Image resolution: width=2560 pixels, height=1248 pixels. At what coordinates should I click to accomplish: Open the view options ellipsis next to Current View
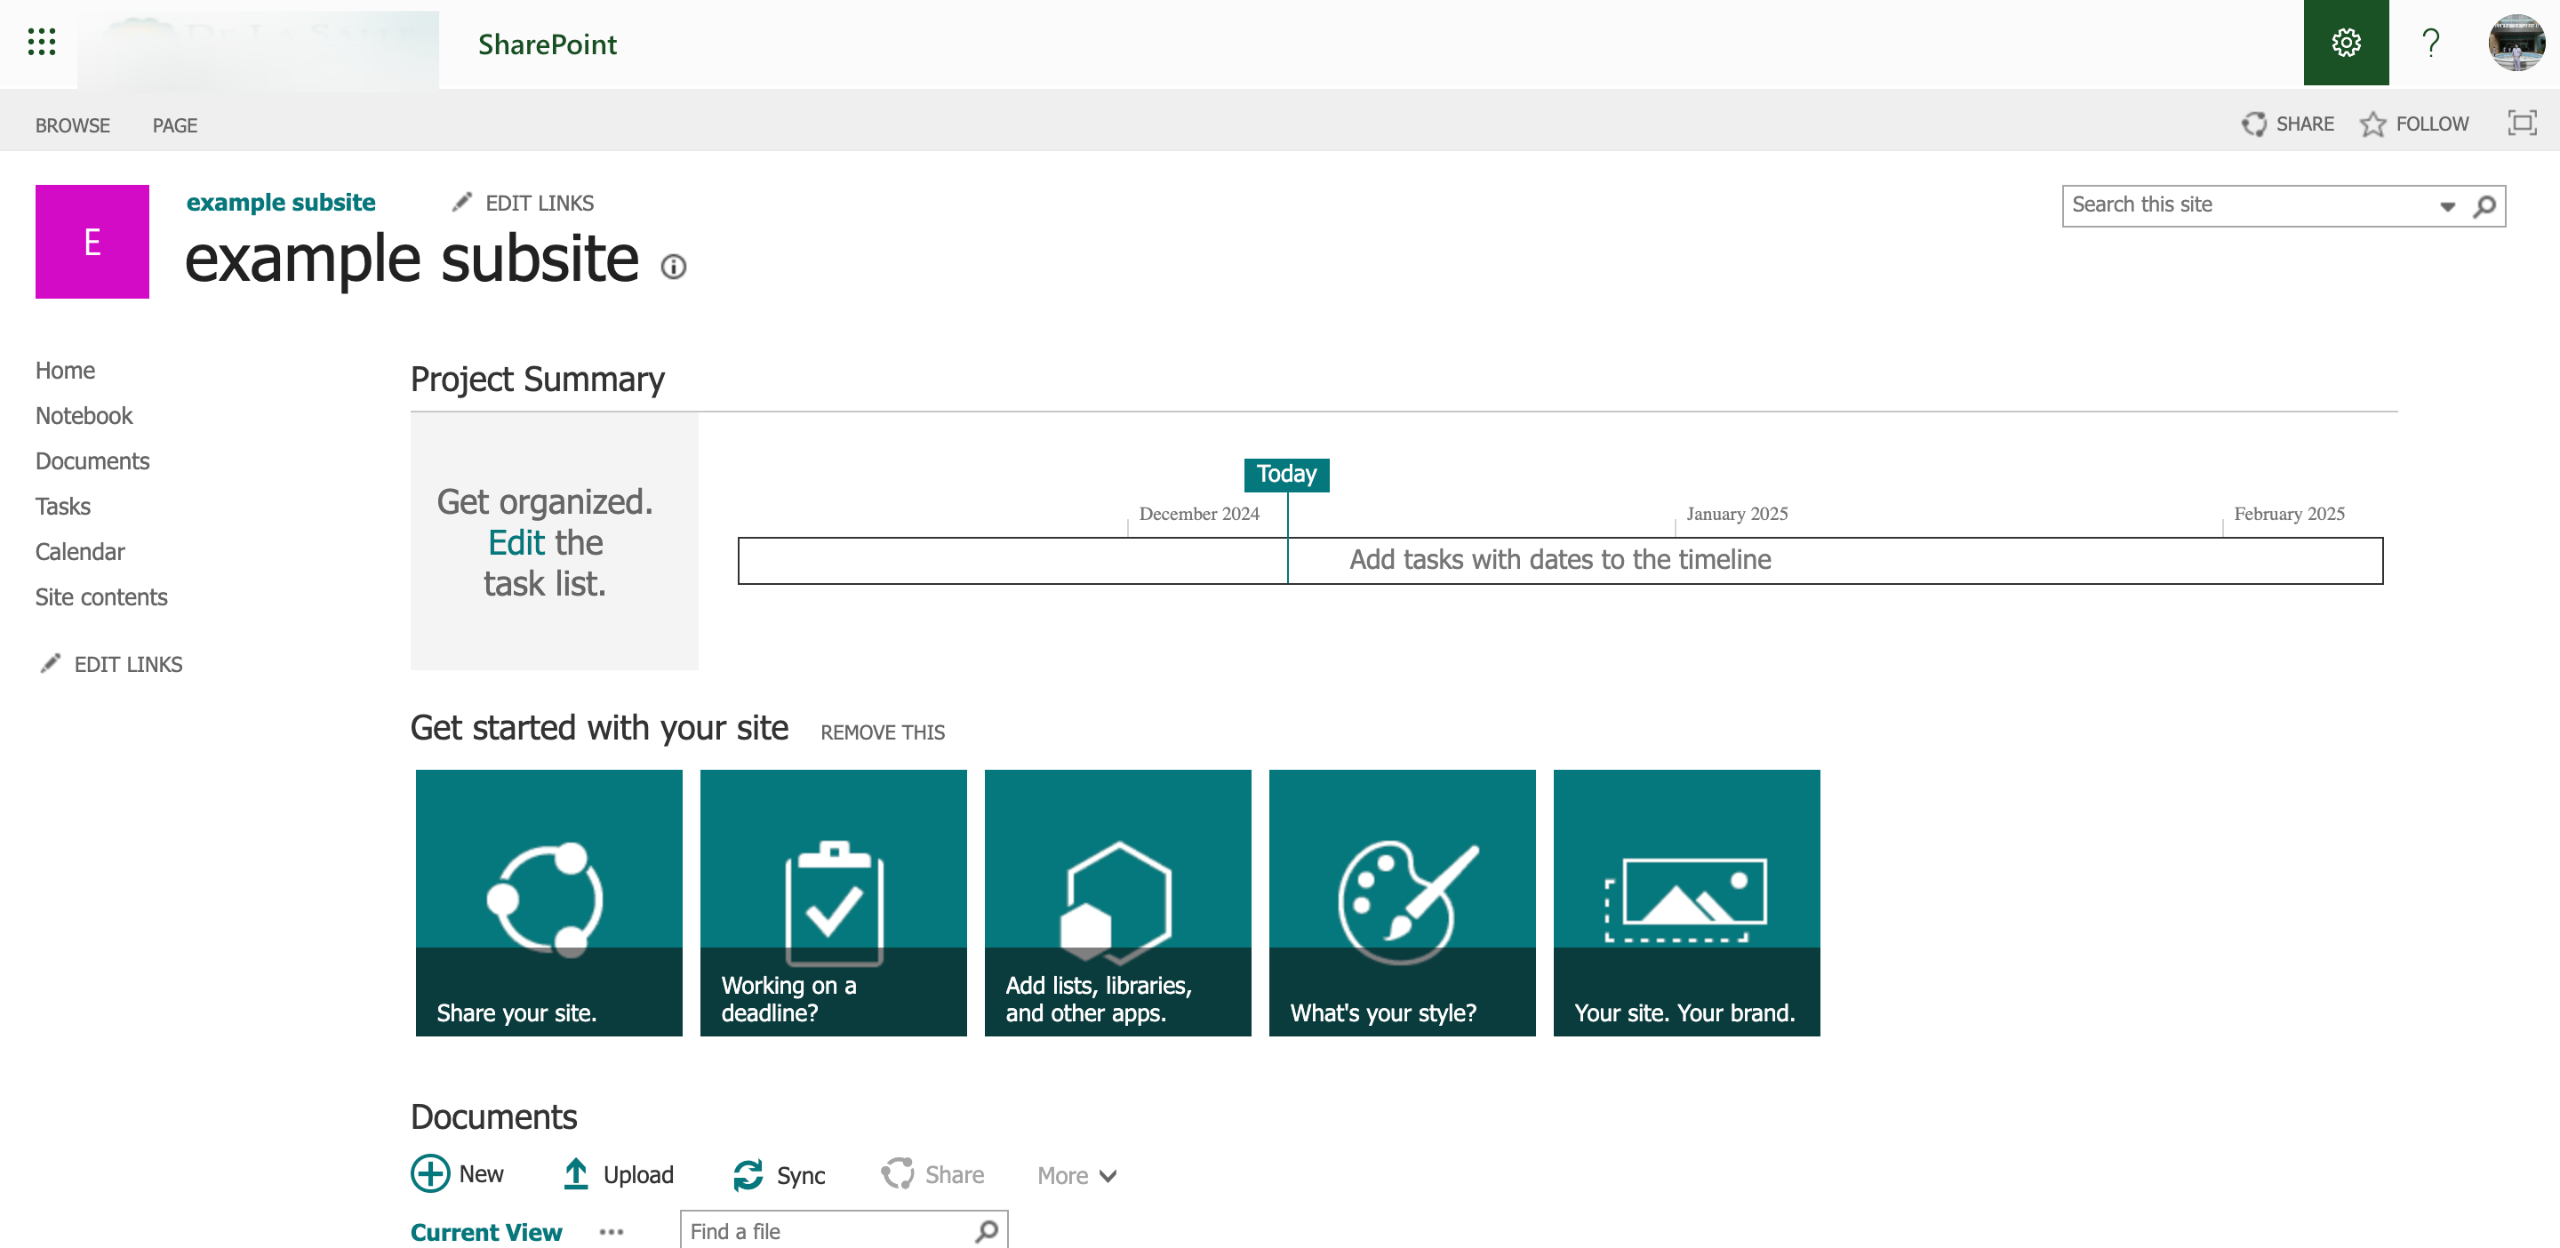pos(611,1232)
